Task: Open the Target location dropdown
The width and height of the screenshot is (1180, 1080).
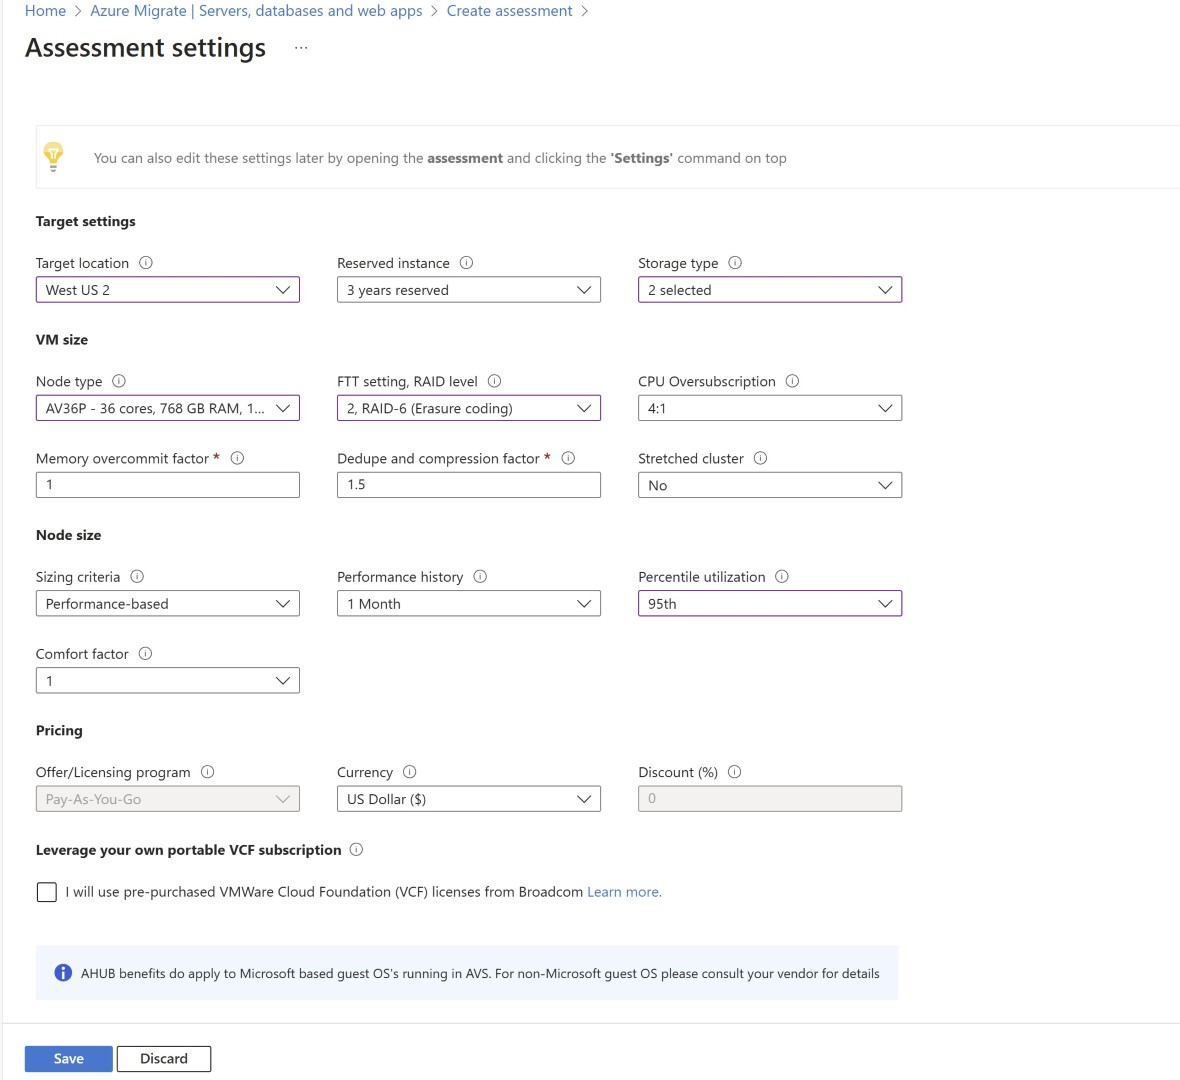Action: pyautogui.click(x=168, y=290)
